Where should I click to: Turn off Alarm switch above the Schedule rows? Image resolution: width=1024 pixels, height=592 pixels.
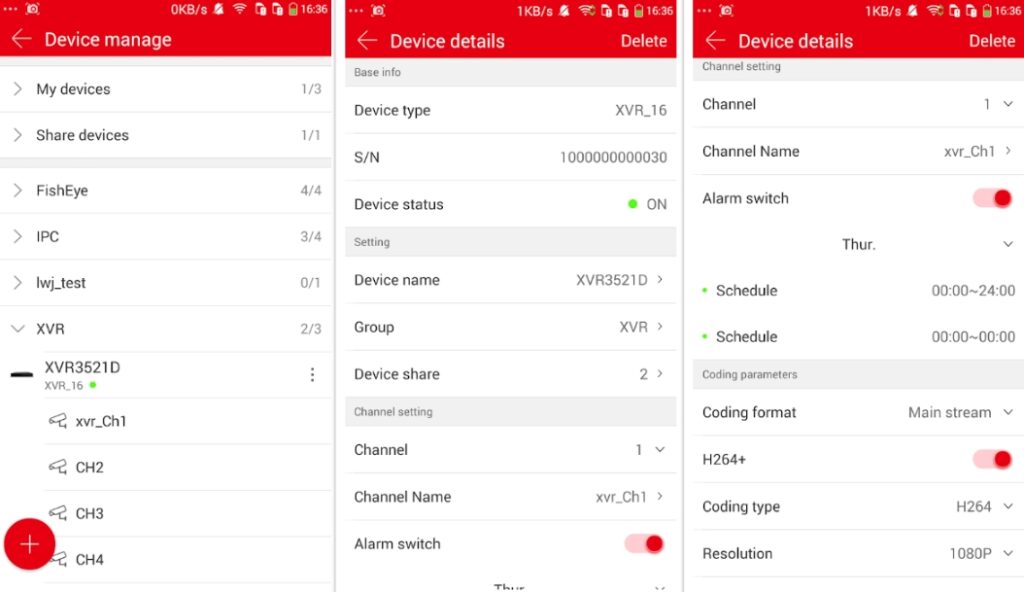tap(992, 198)
